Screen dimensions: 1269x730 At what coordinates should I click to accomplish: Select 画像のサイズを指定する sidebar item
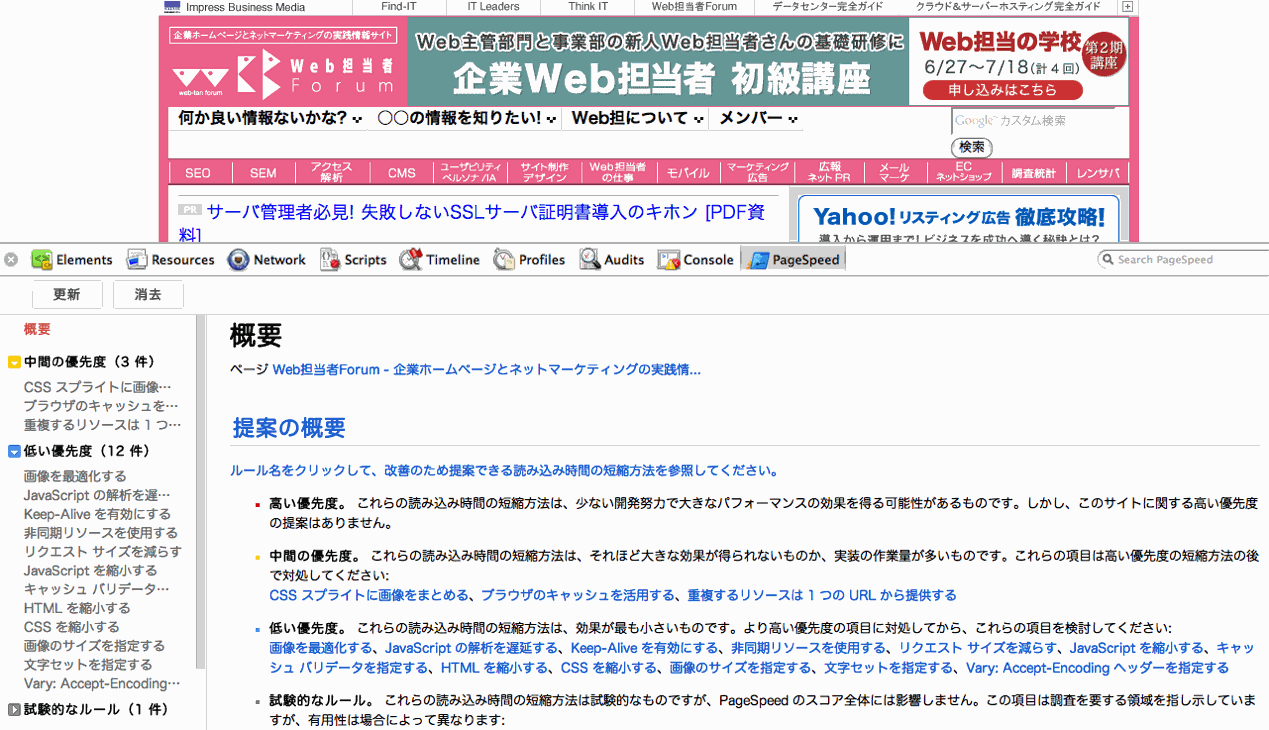(x=94, y=646)
